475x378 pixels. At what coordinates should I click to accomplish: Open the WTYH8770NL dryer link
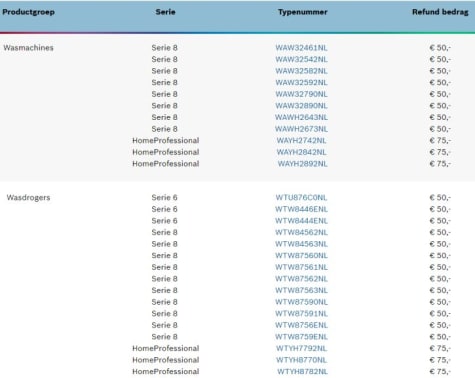pyautogui.click(x=301, y=360)
